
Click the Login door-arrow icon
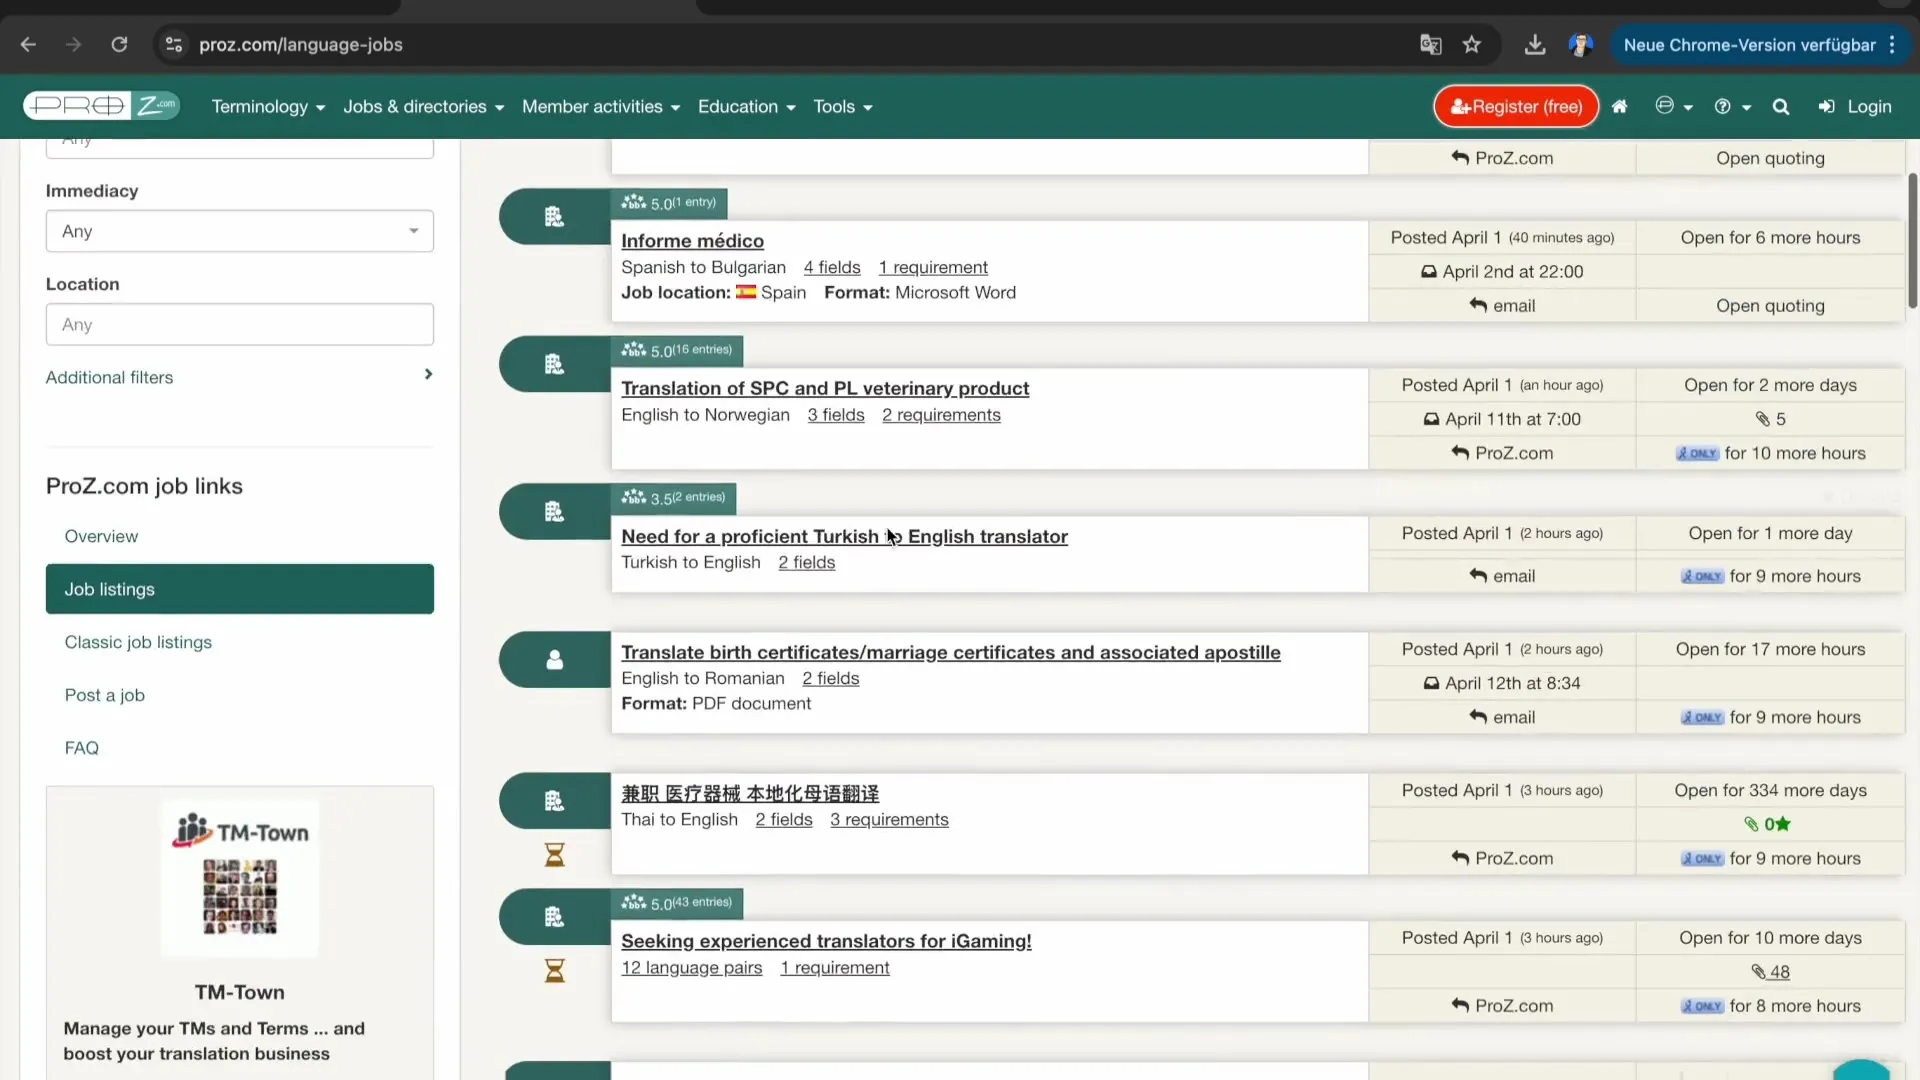click(1829, 106)
